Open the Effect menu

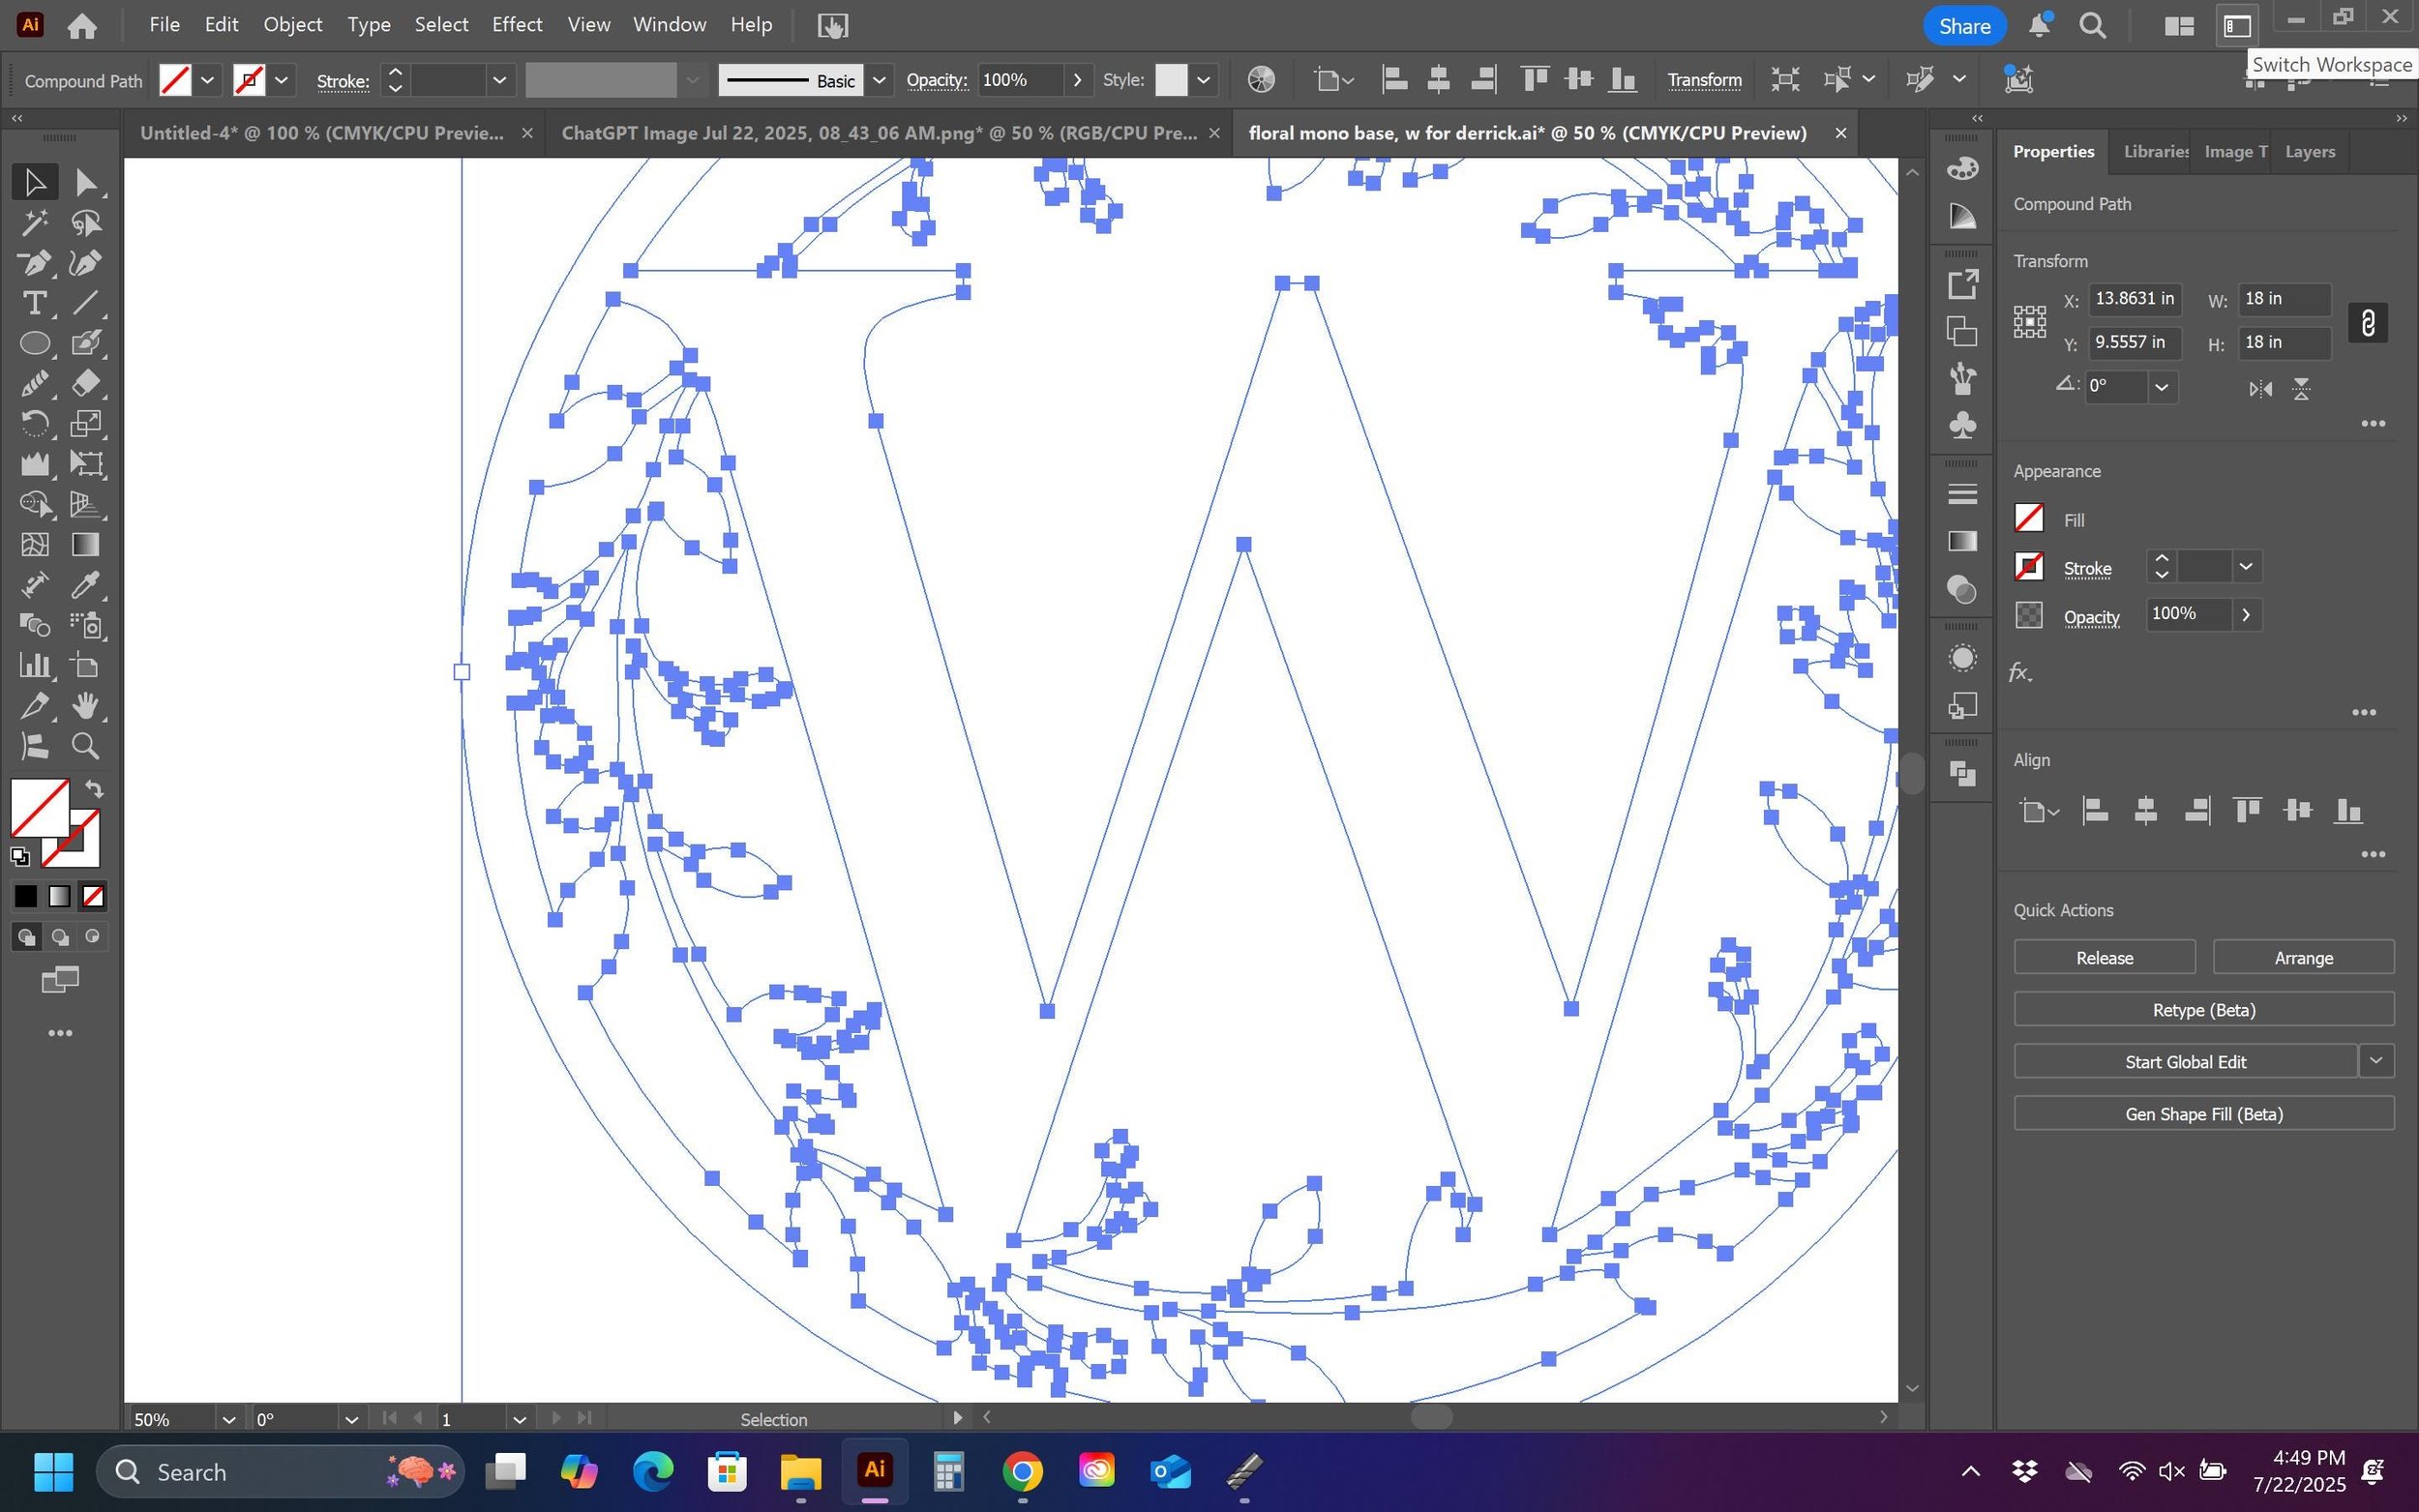[x=516, y=25]
